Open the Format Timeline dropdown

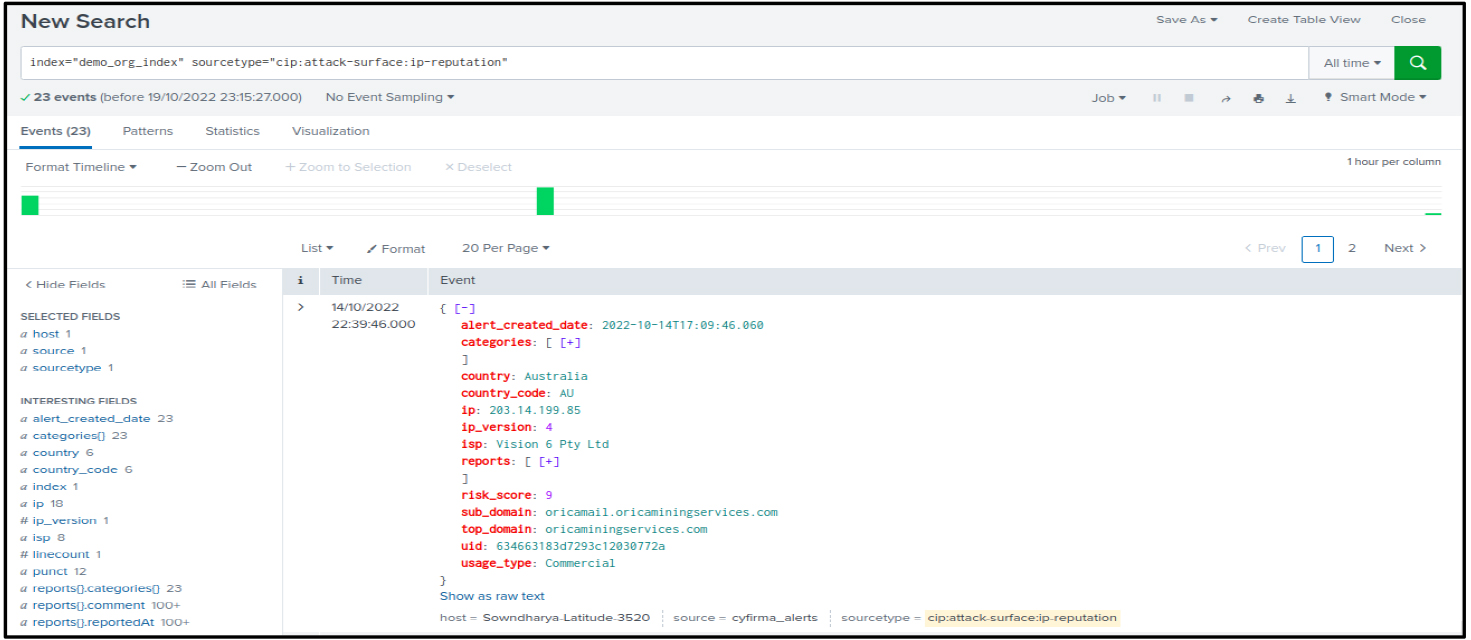[x=81, y=167]
